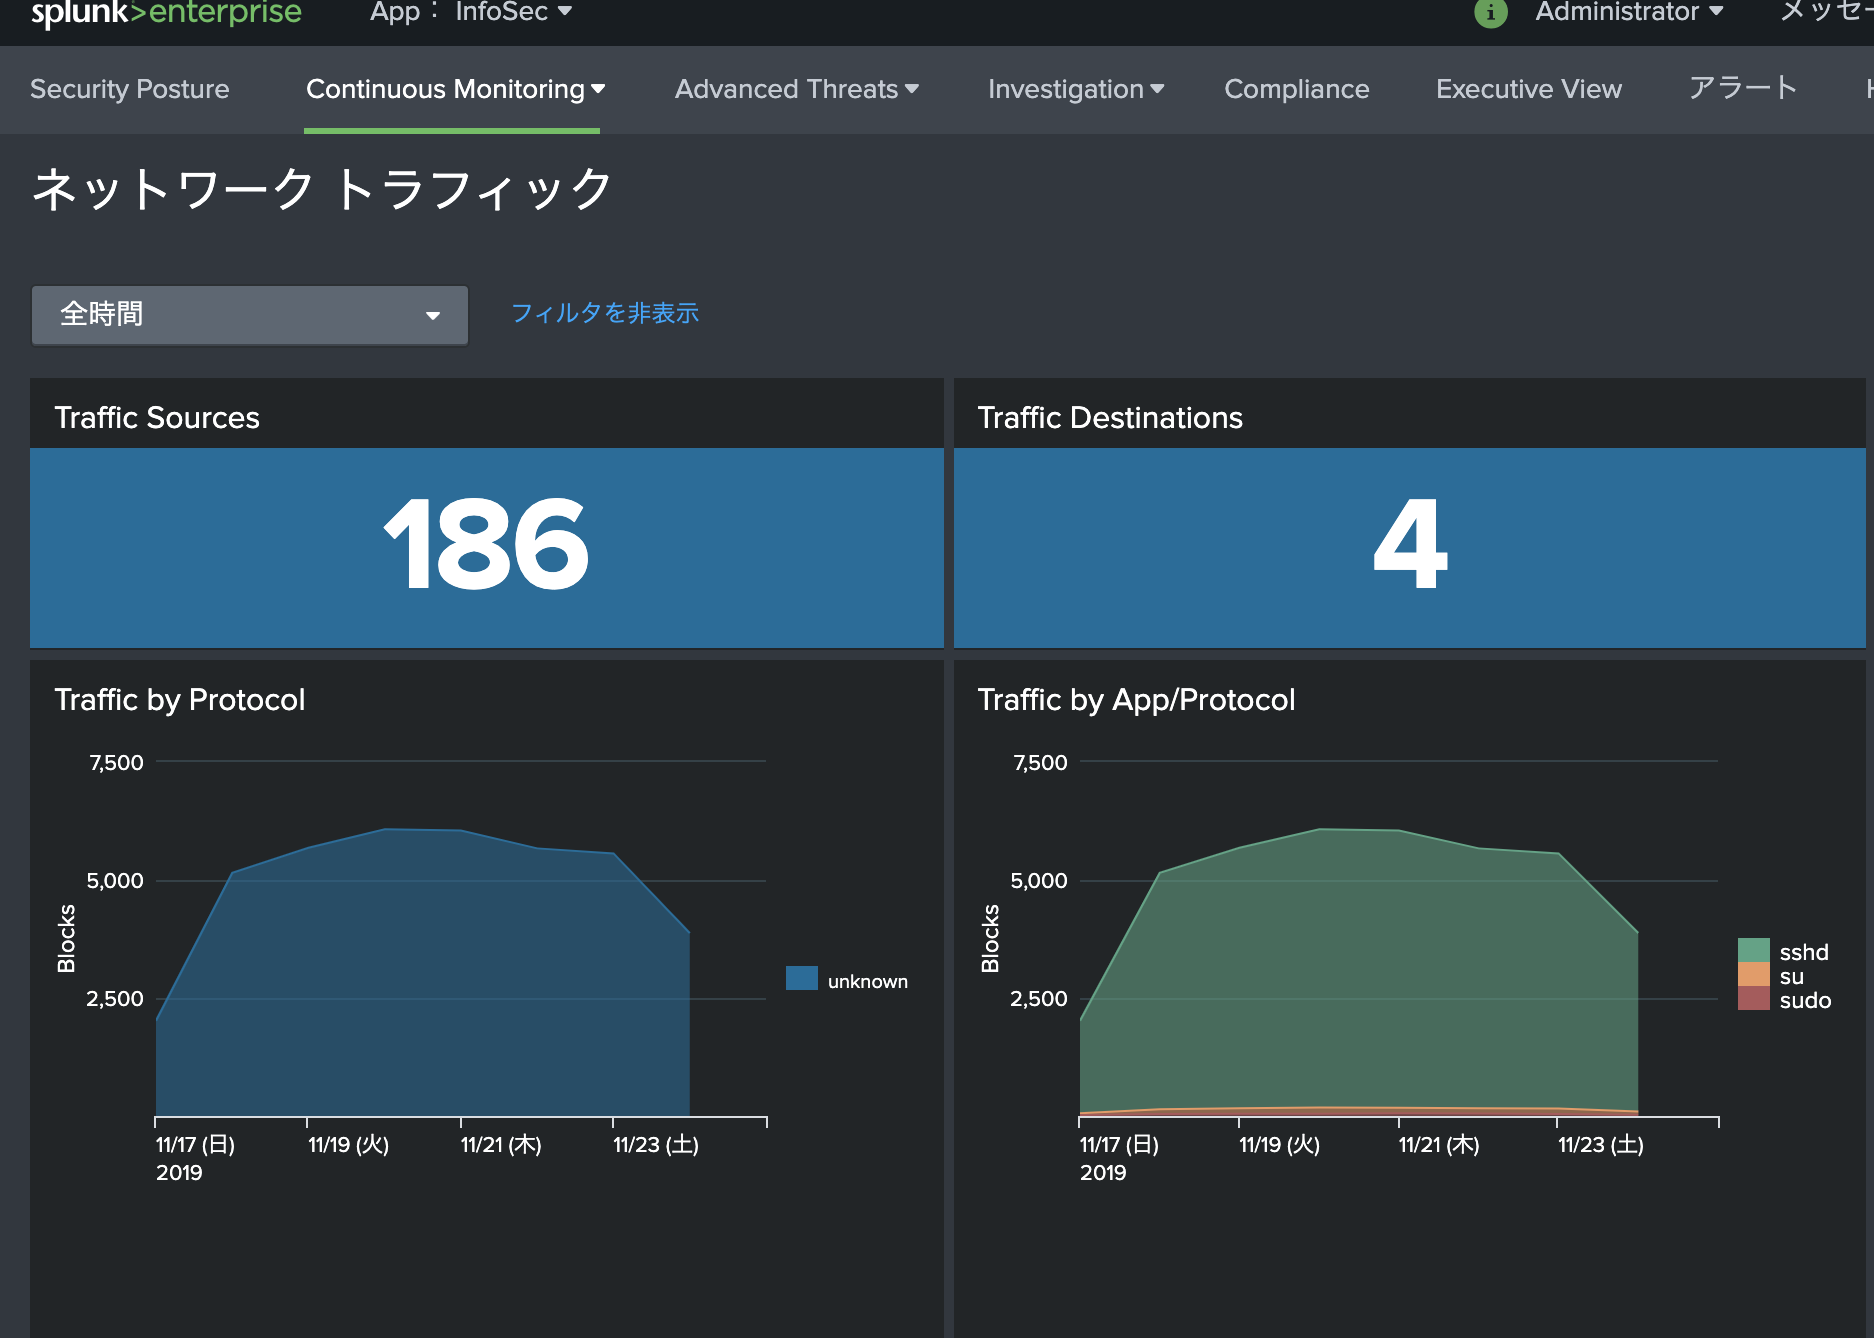Expand the Advanced Threats menu

pyautogui.click(x=797, y=89)
